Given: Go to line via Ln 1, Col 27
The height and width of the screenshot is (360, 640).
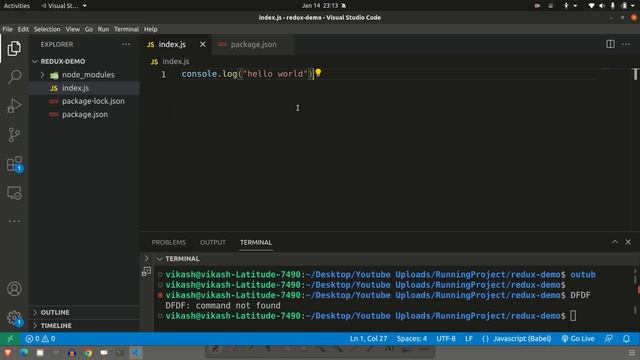Looking at the screenshot, I should coord(368,338).
